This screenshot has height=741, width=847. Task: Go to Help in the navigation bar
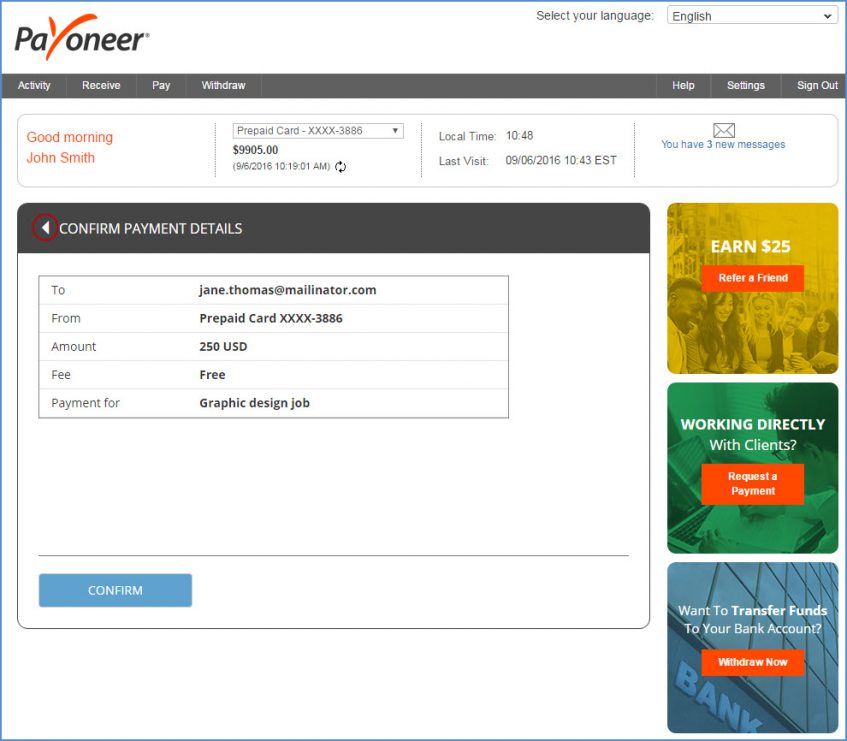click(683, 85)
